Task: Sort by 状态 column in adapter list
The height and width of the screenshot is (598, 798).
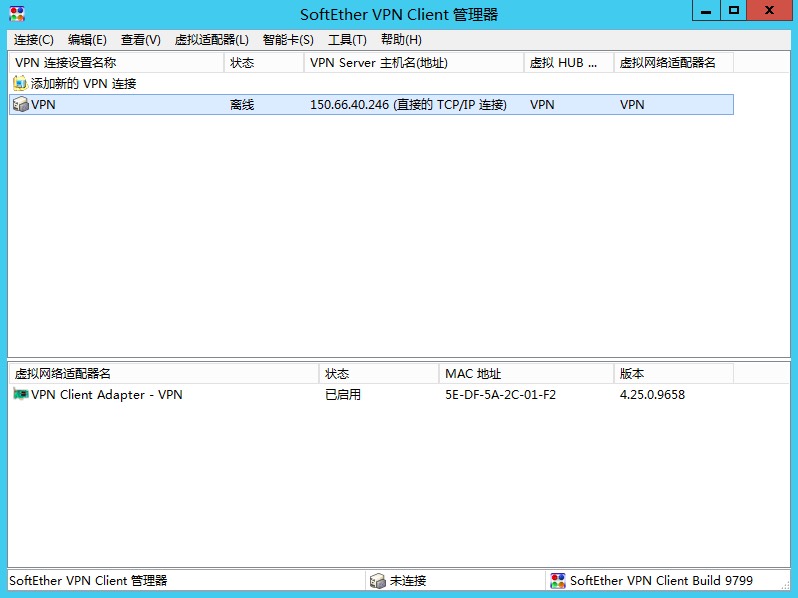Action: click(379, 374)
